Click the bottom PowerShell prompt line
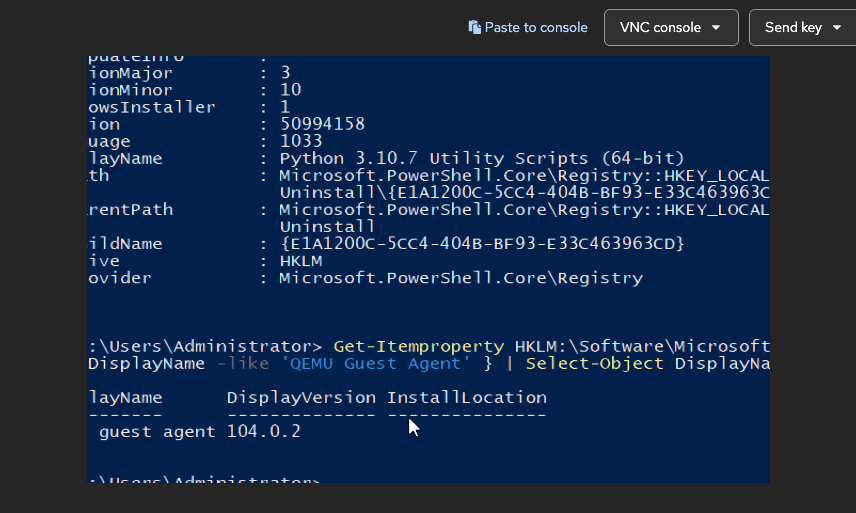This screenshot has height=513, width=856. pos(204,480)
